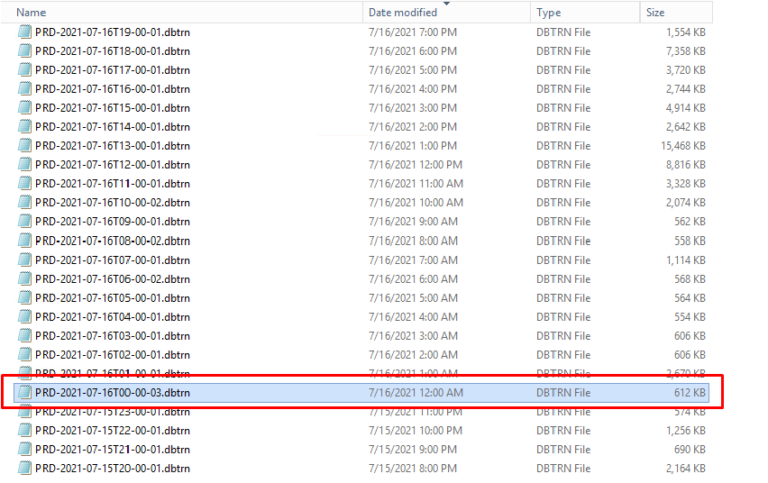Click the file icon of PRD-2021-07-16T19-00-01.dbtrn

[x=25, y=32]
